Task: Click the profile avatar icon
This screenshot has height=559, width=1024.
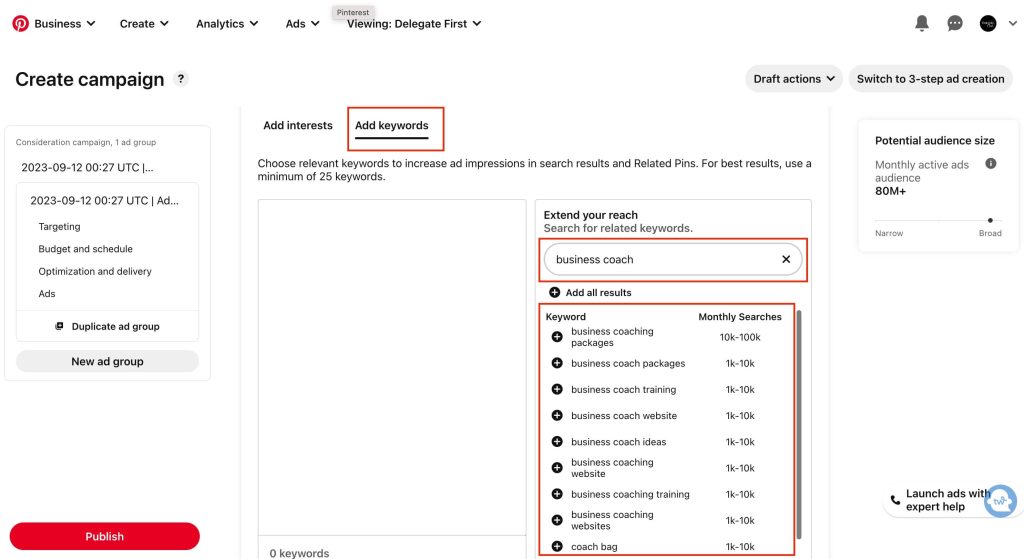Action: pos(988,24)
